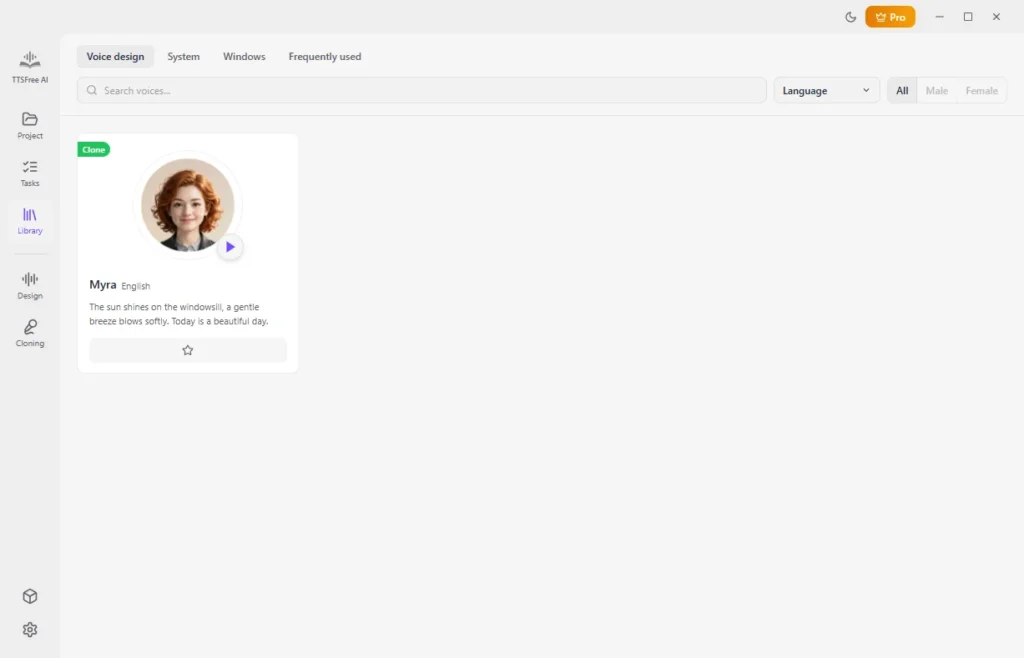Filter voices by Female

pos(981,90)
